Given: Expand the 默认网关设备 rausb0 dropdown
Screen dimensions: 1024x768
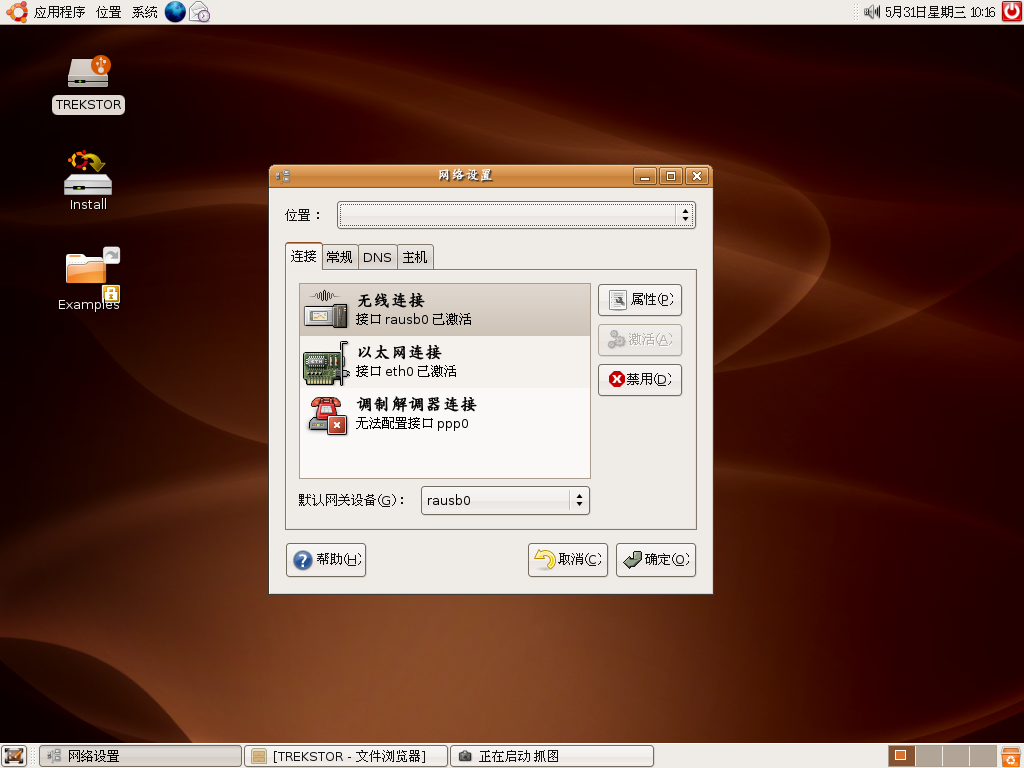Looking at the screenshot, I should 505,500.
